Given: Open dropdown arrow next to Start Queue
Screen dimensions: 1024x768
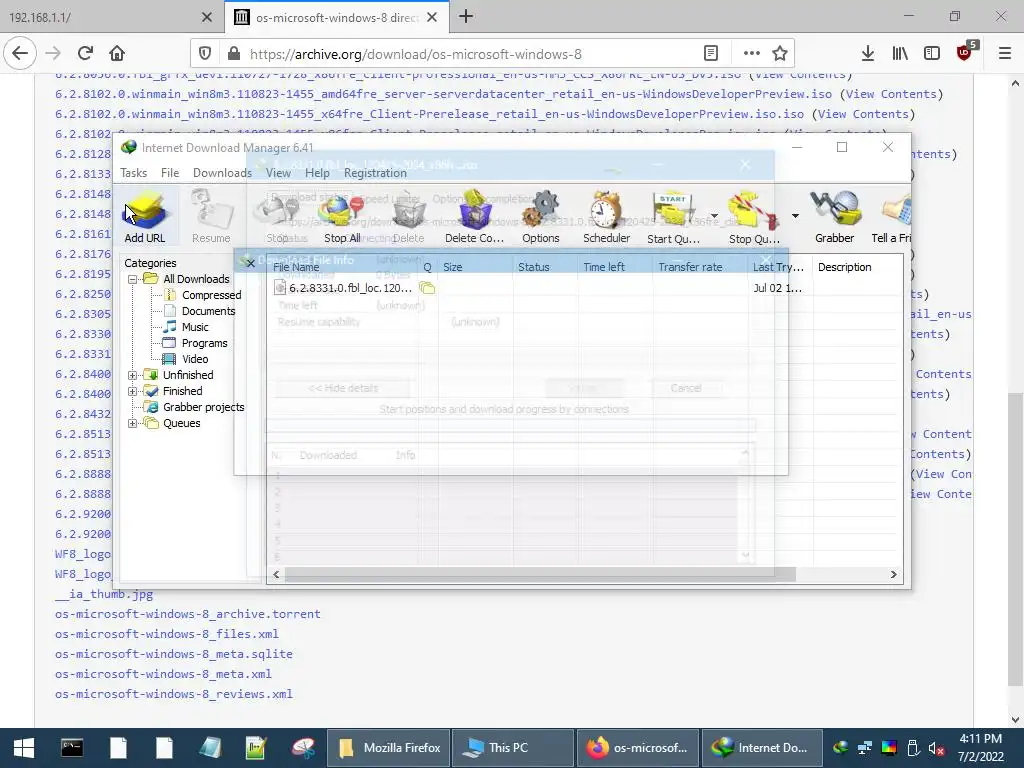Looking at the screenshot, I should (714, 216).
